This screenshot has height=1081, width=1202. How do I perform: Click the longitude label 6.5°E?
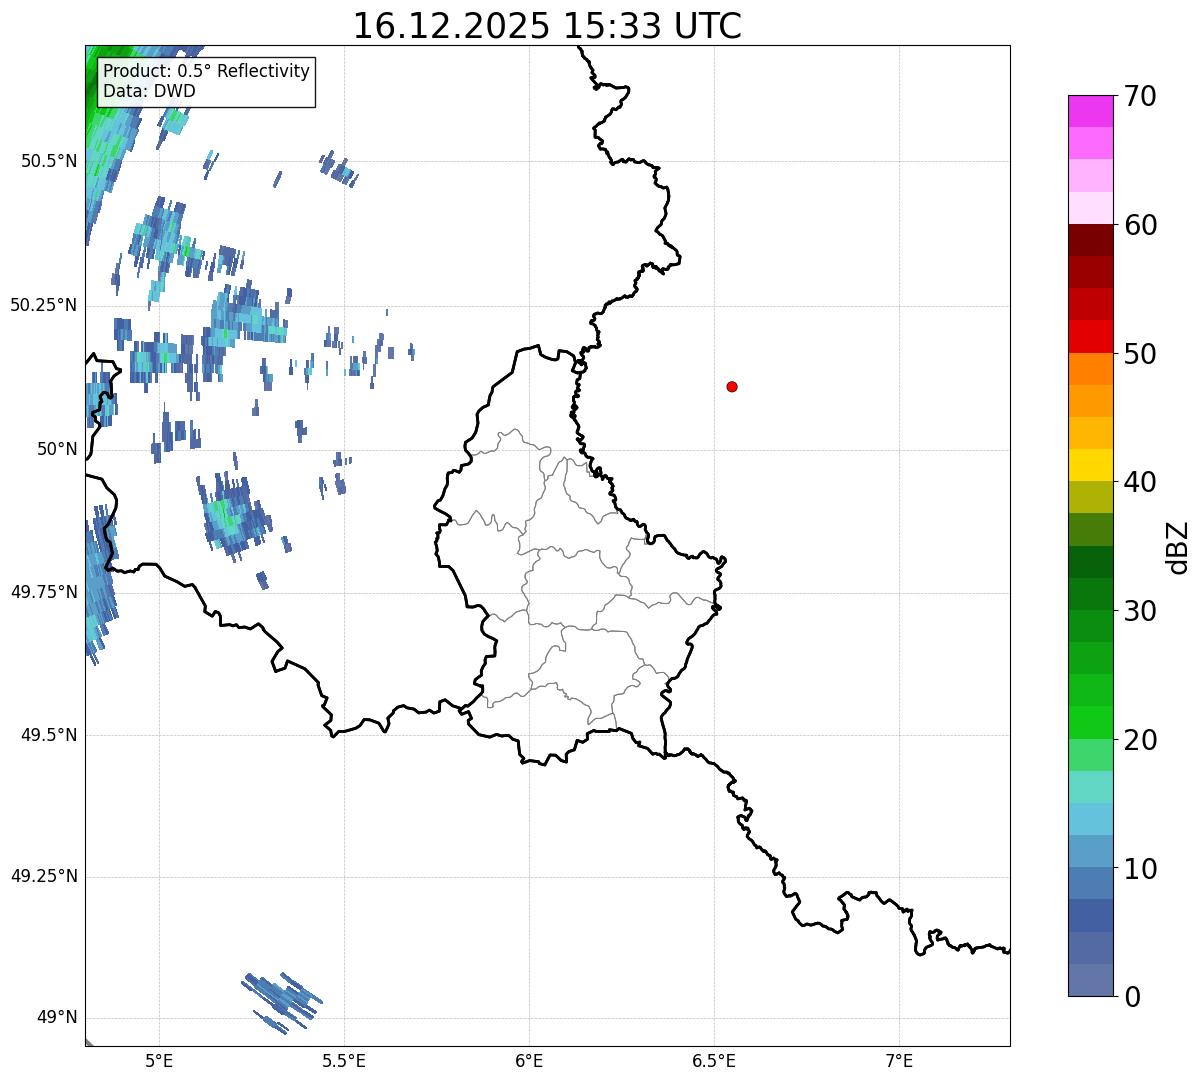[x=714, y=1060]
